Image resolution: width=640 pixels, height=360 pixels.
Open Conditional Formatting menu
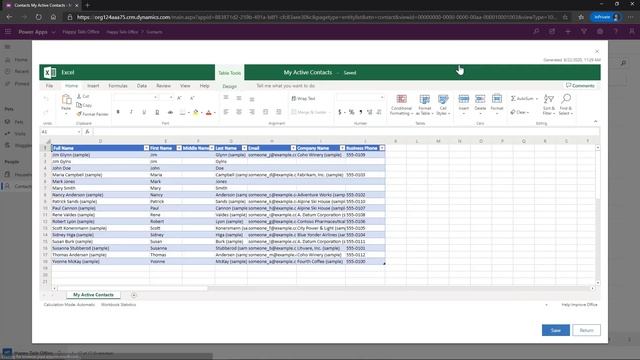click(x=401, y=104)
